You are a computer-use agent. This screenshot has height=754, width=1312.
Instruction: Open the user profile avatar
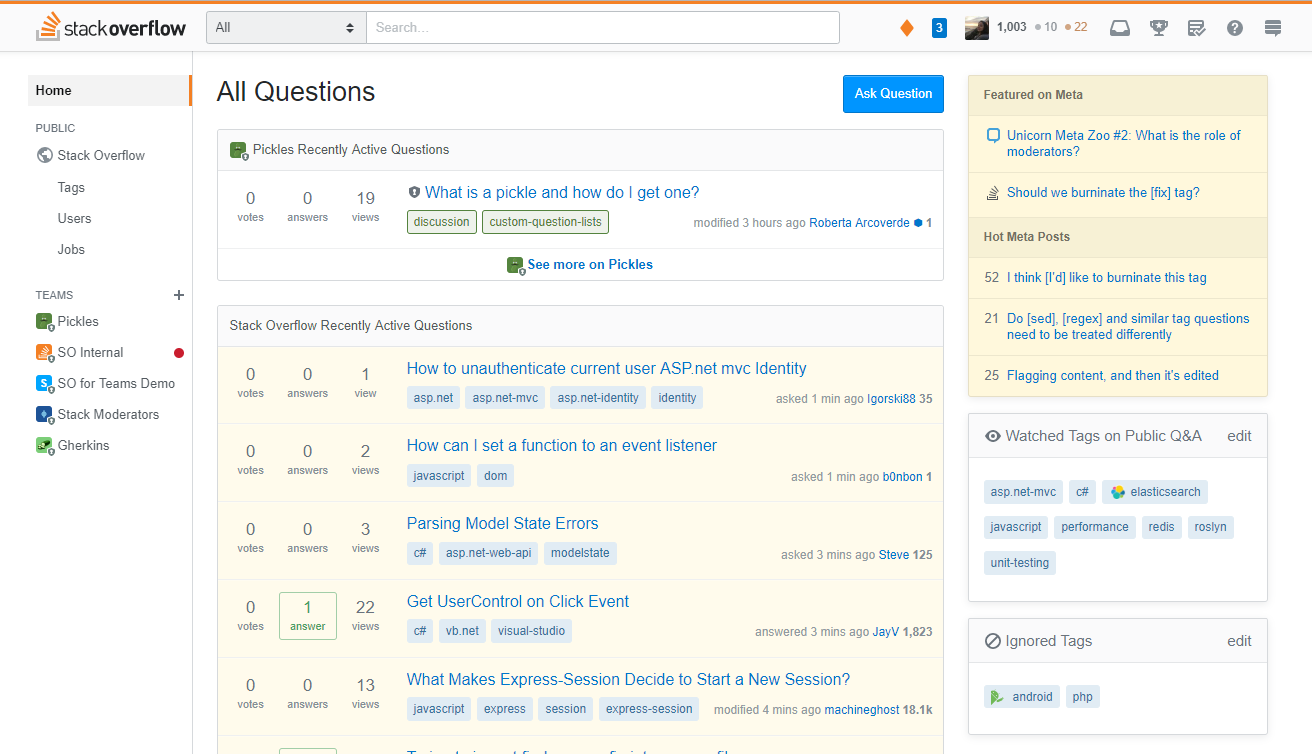(977, 28)
